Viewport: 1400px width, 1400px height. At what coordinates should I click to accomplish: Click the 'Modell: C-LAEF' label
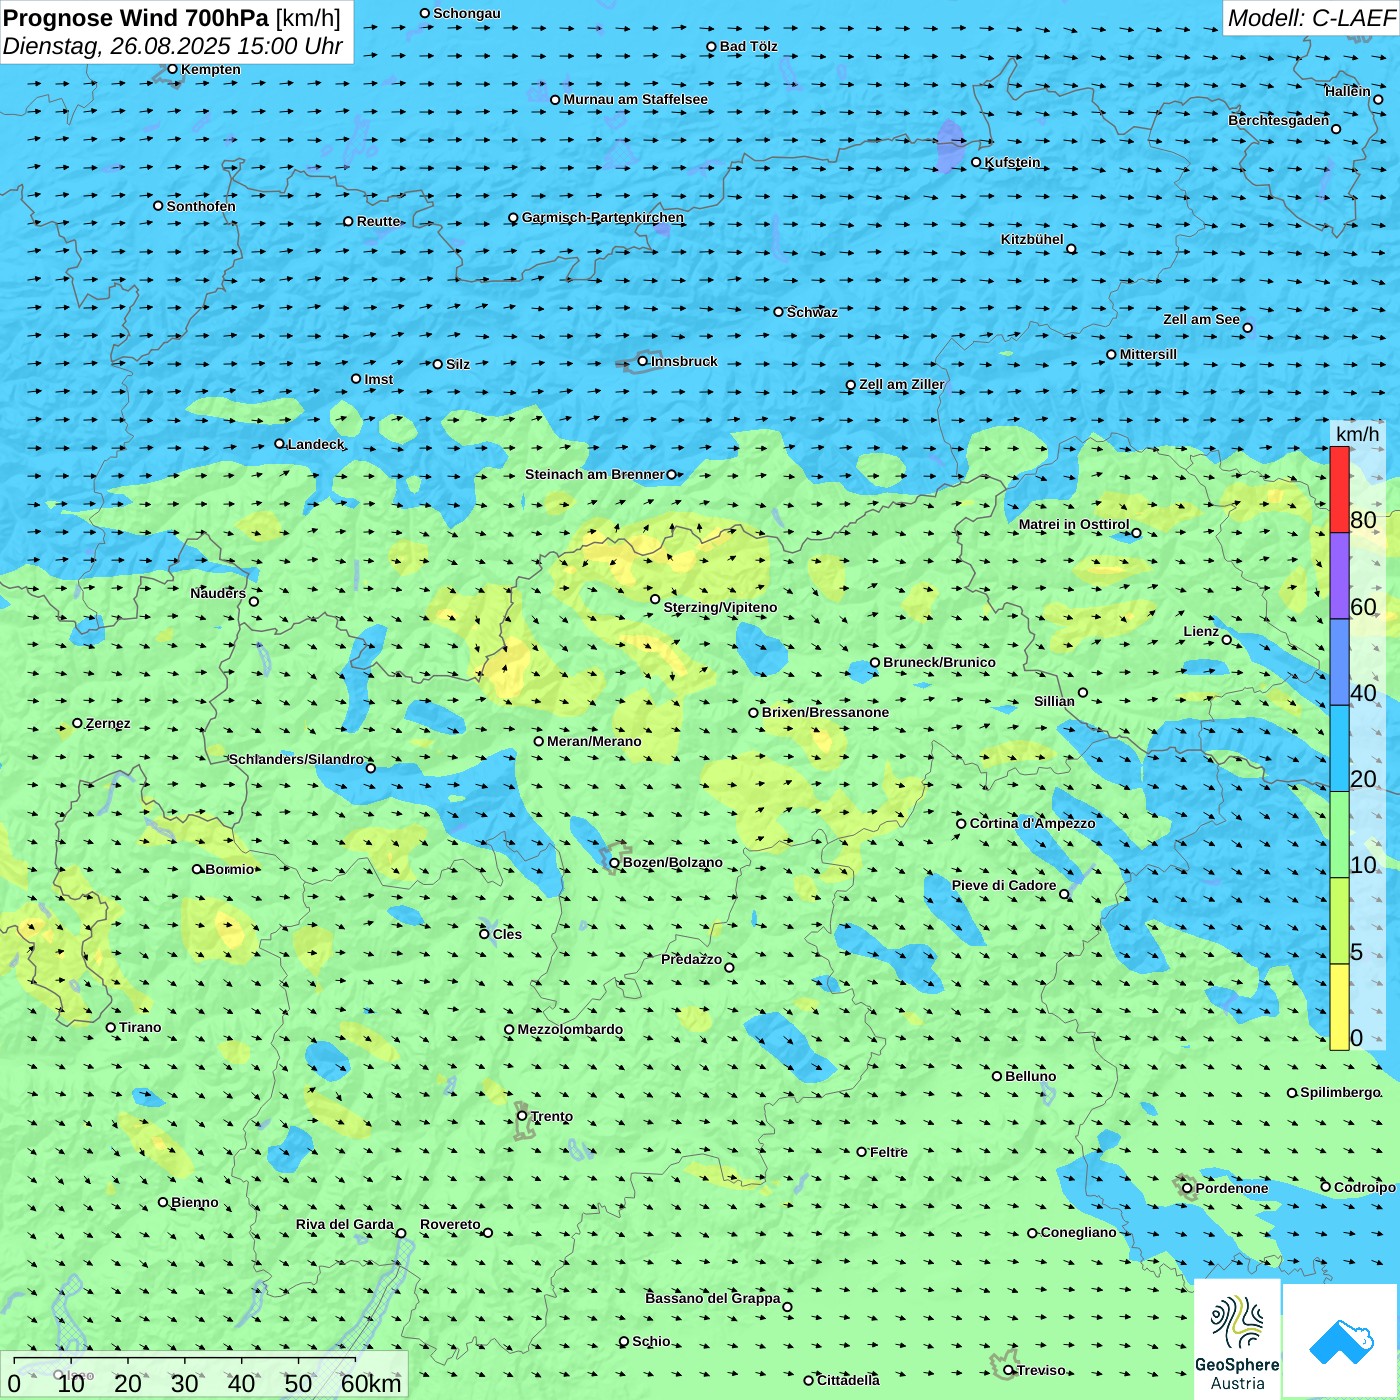(x=1311, y=18)
